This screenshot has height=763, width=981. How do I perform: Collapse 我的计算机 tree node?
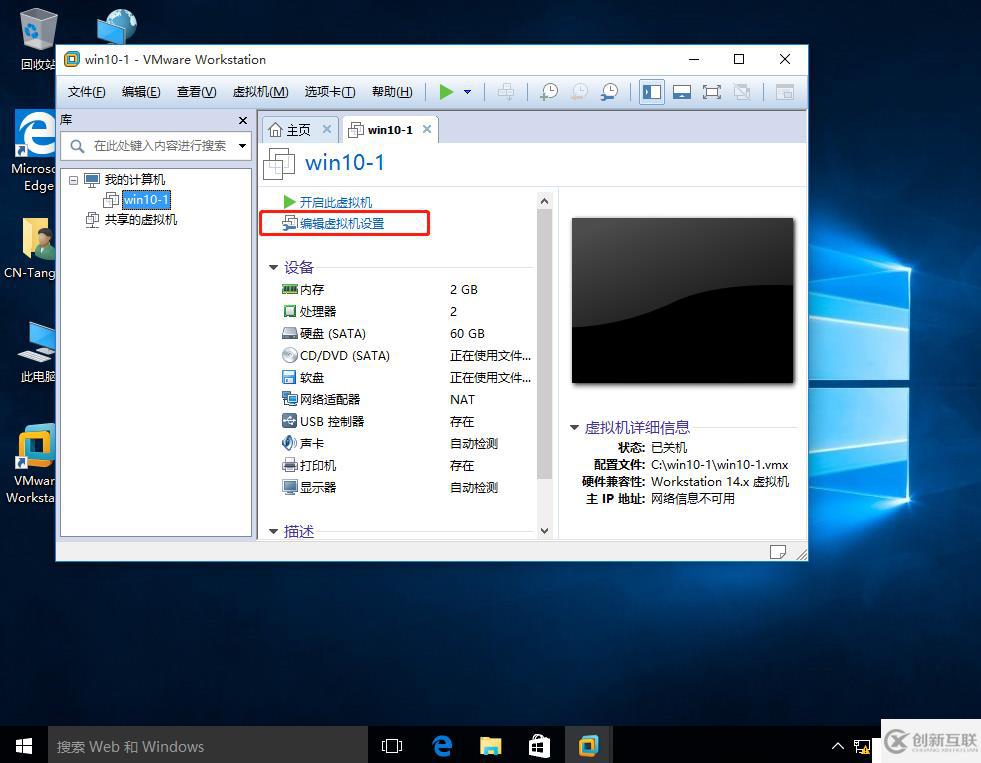click(73, 180)
